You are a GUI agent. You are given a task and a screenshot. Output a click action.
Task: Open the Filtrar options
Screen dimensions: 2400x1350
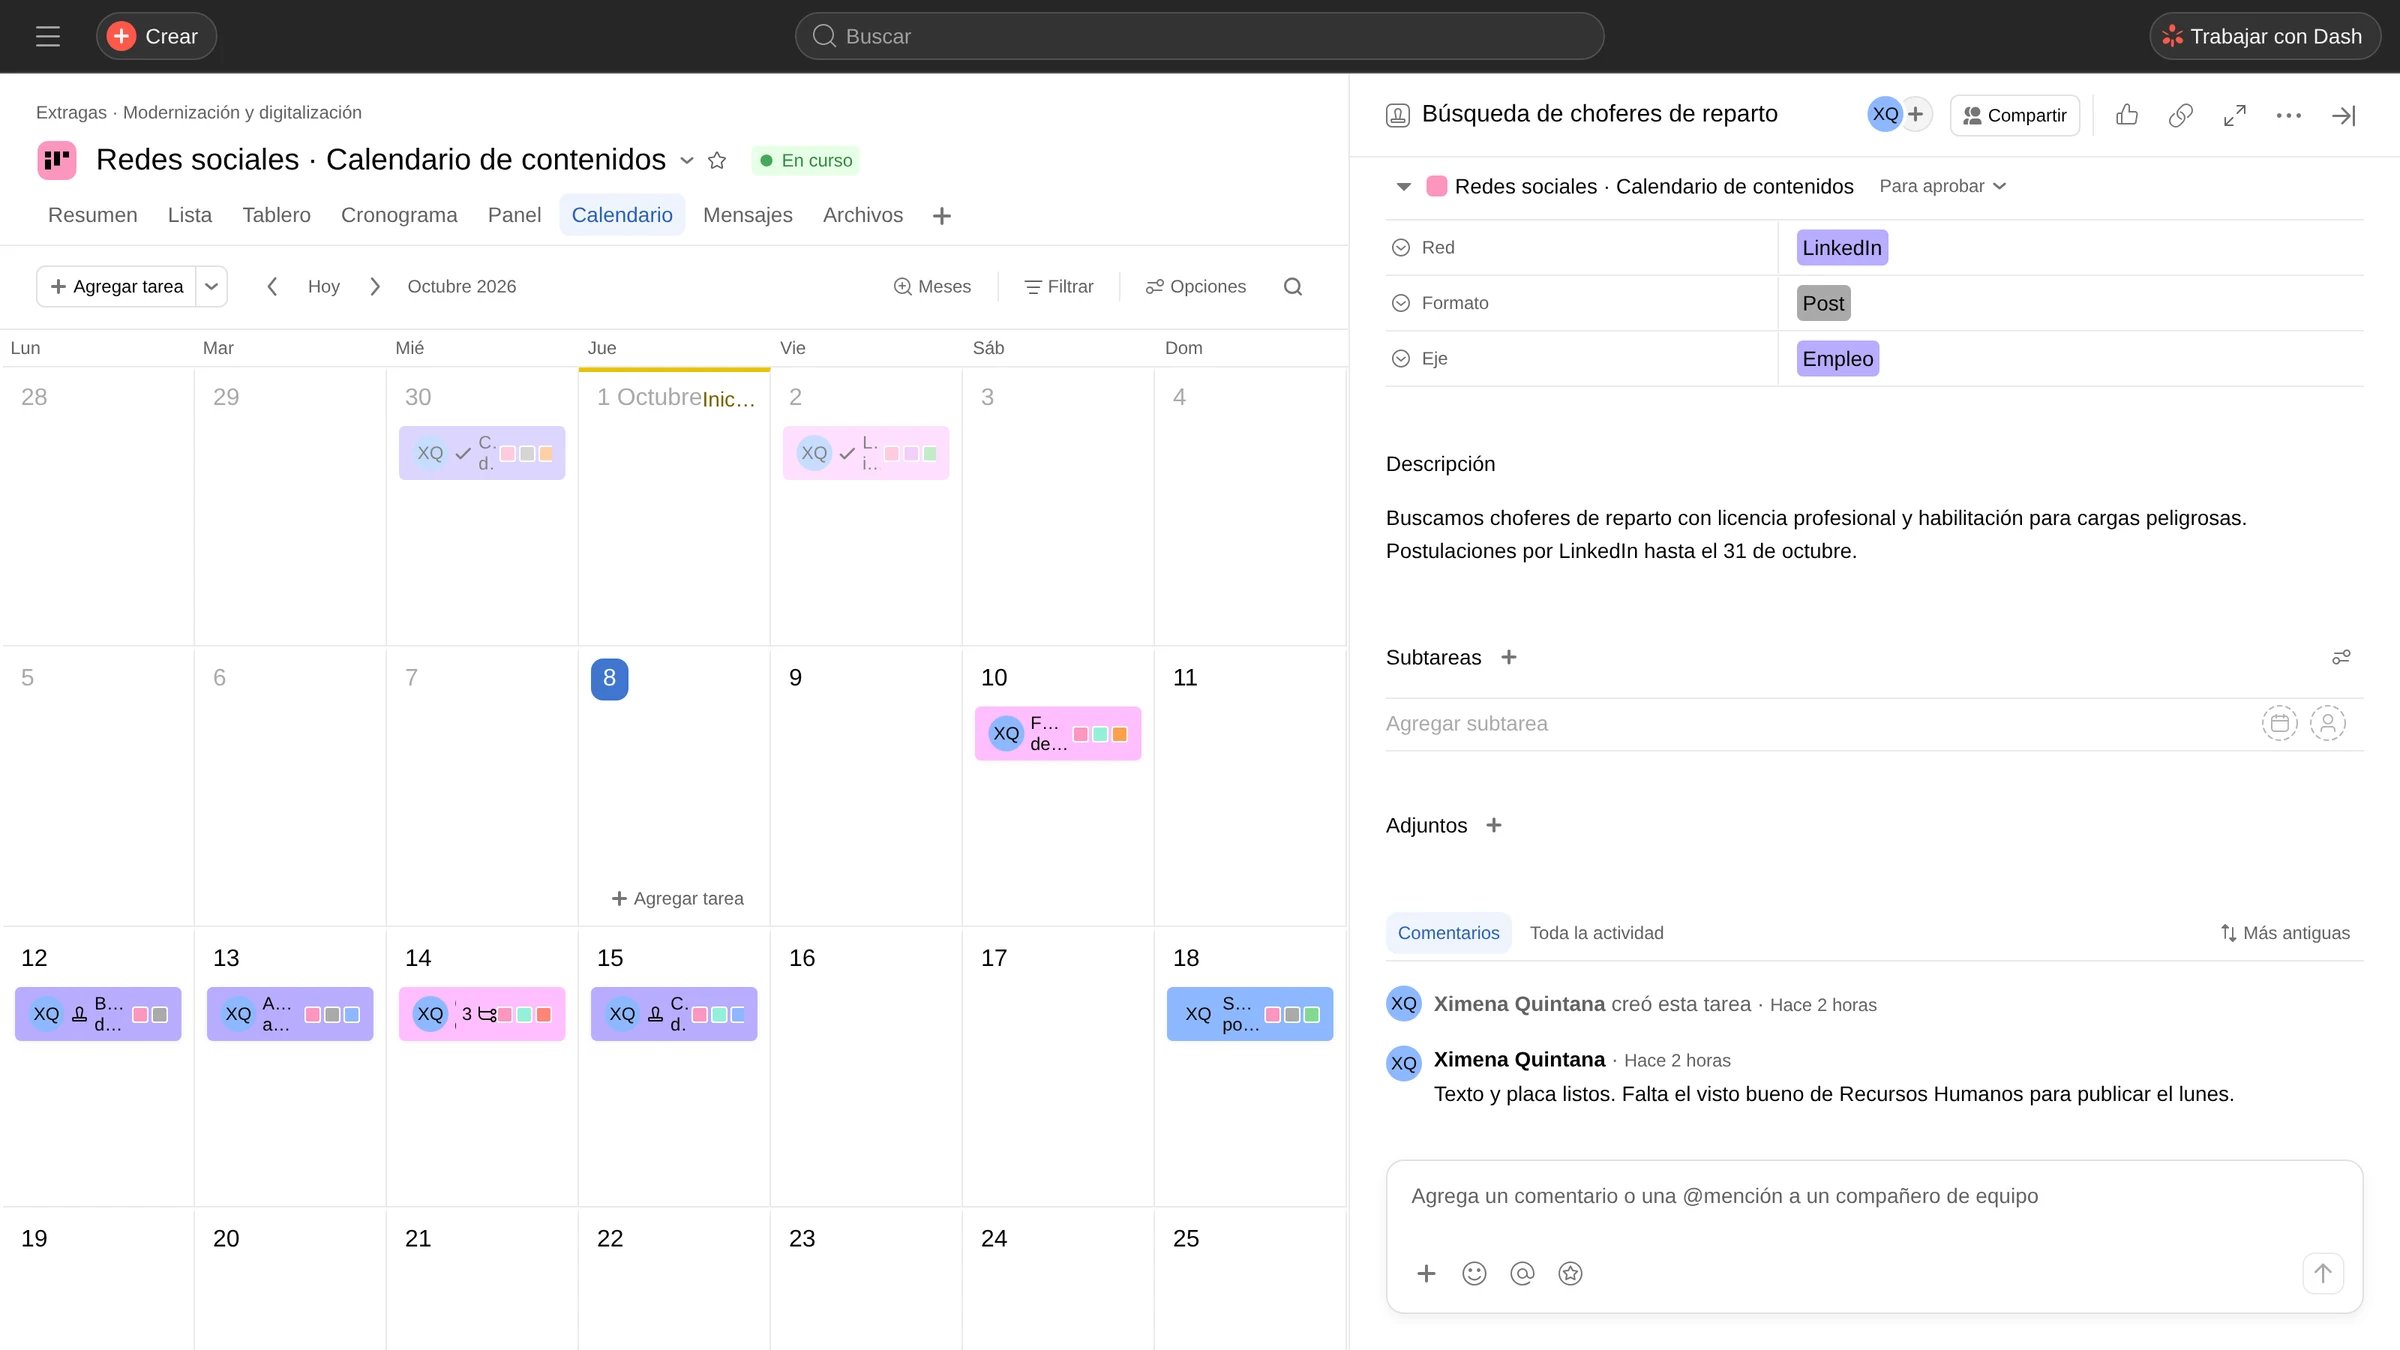(x=1059, y=287)
